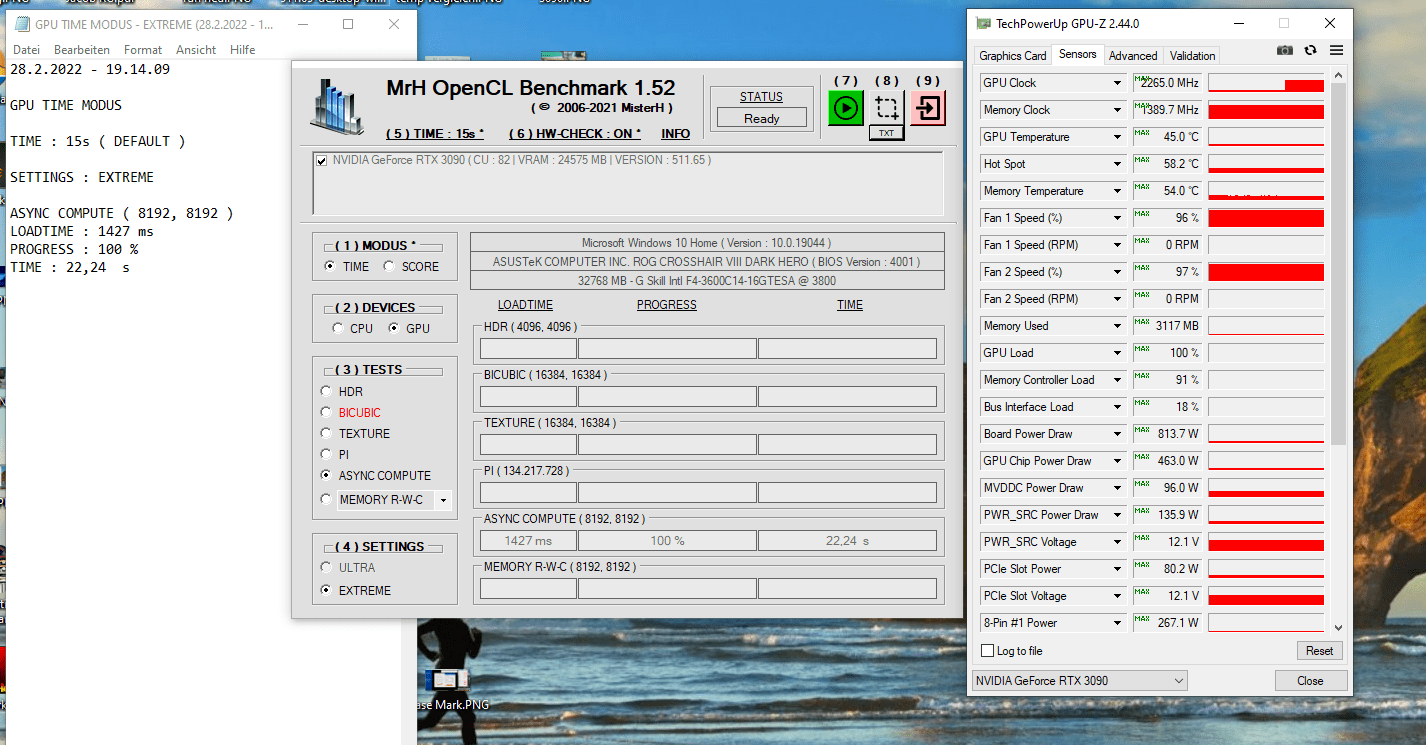
Task: Click the Notepad title bar icon
Action: (x=22, y=24)
